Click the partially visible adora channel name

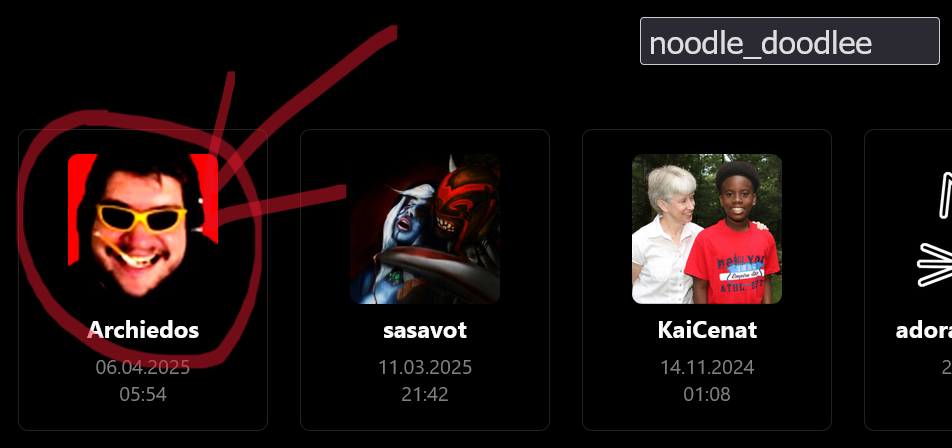(x=923, y=330)
